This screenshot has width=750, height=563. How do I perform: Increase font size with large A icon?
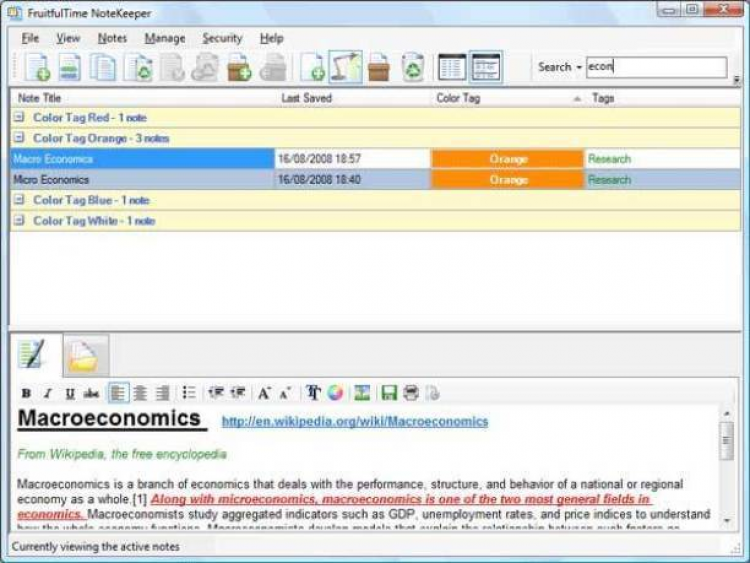pyautogui.click(x=264, y=393)
